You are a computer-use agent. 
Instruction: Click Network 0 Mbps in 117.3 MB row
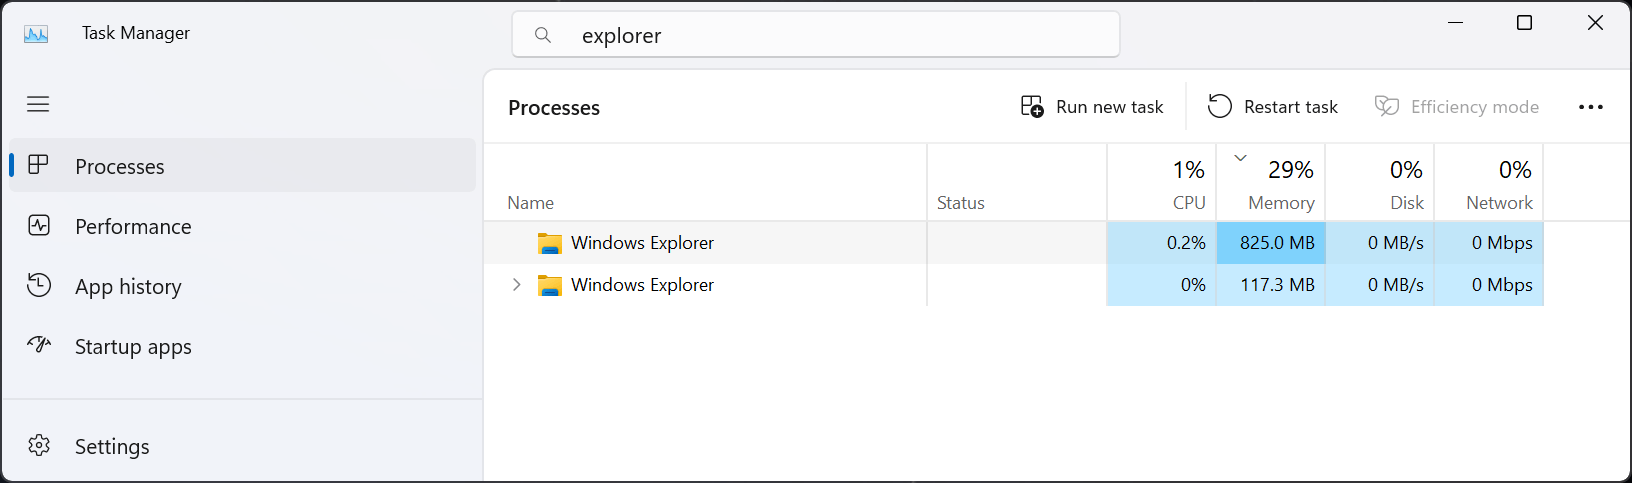1489,285
